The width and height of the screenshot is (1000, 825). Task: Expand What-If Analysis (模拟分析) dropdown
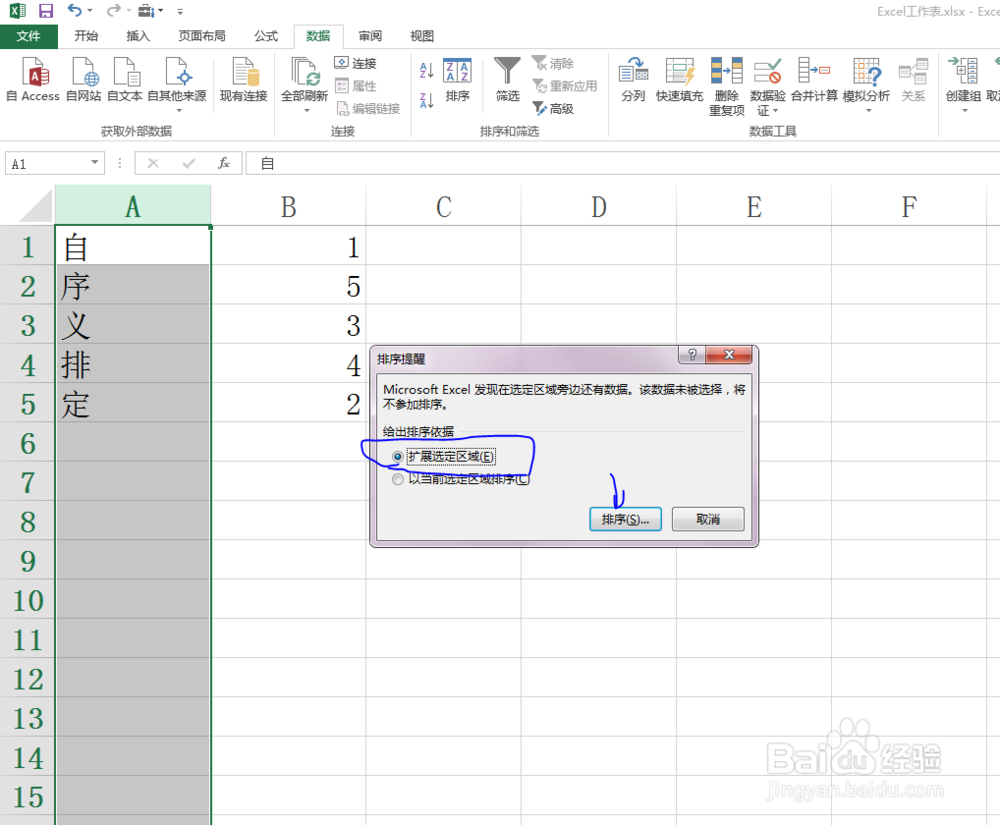pyautogui.click(x=868, y=111)
